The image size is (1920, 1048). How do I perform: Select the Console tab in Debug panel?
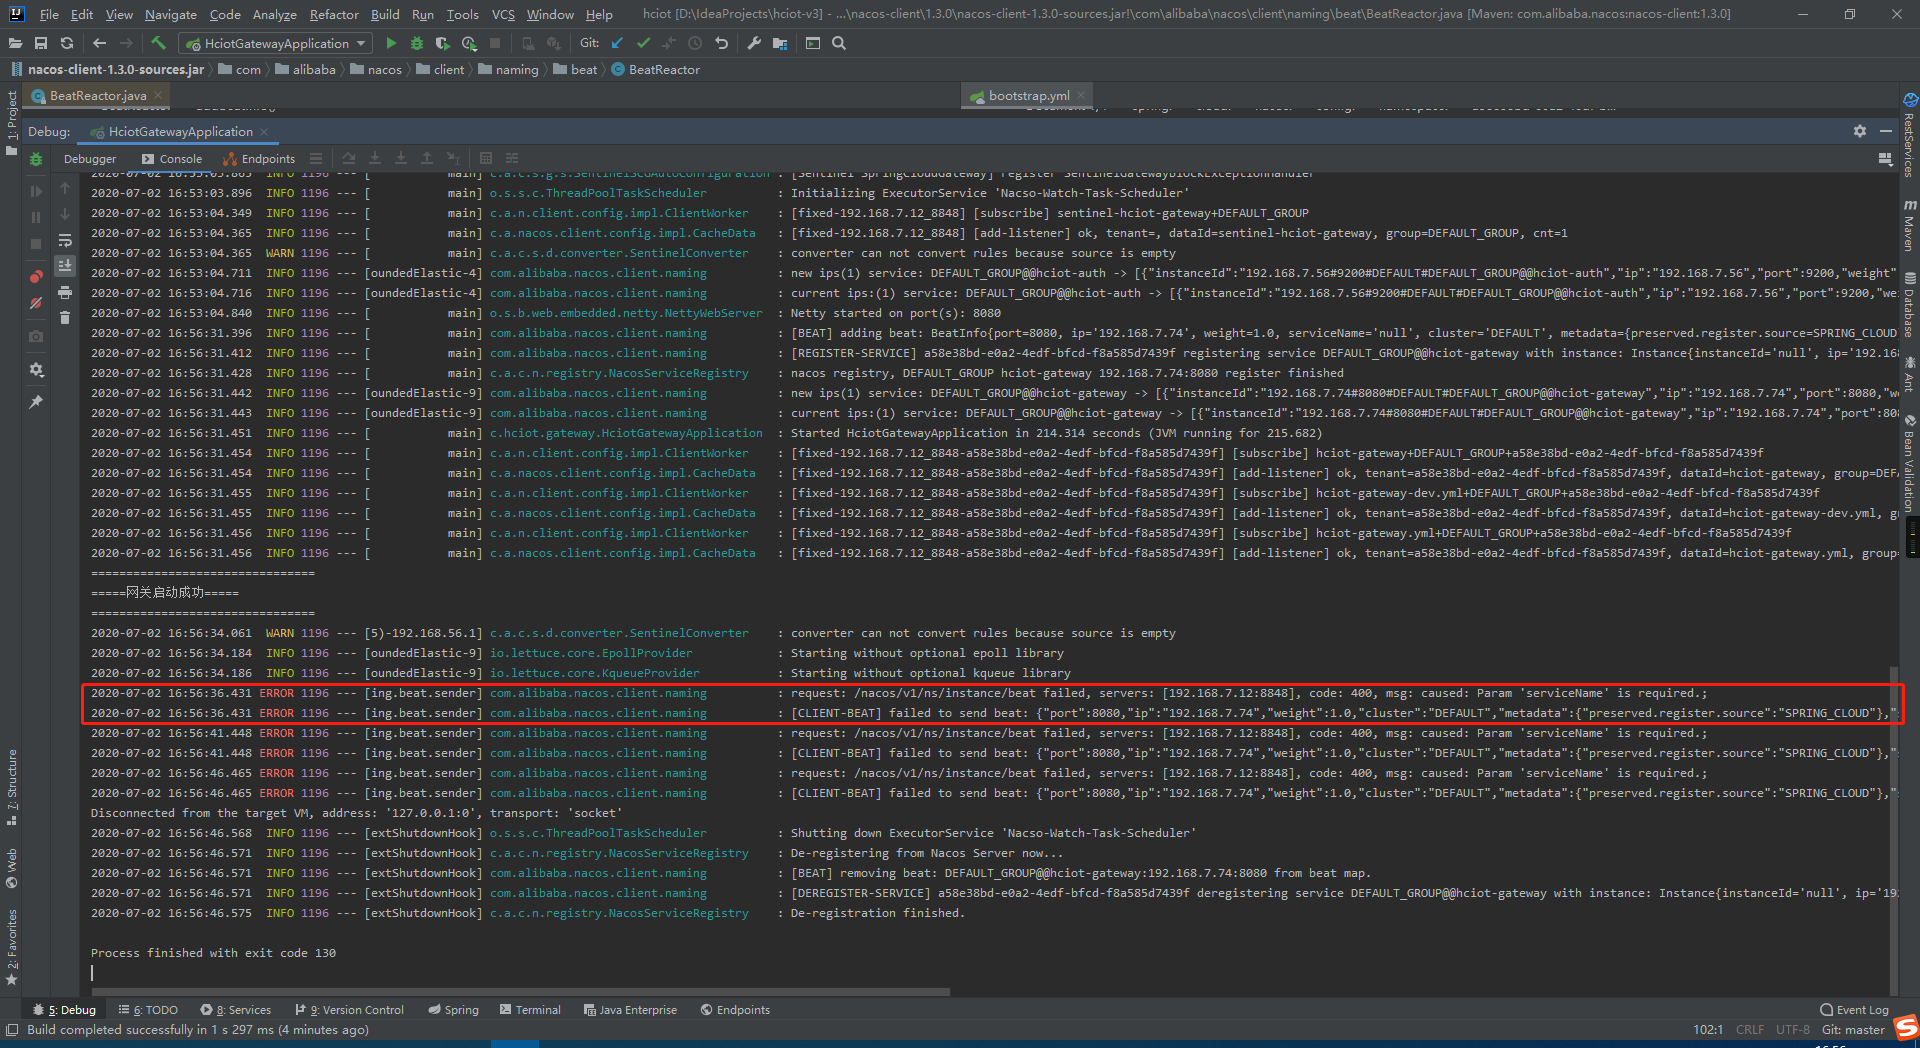pos(172,159)
